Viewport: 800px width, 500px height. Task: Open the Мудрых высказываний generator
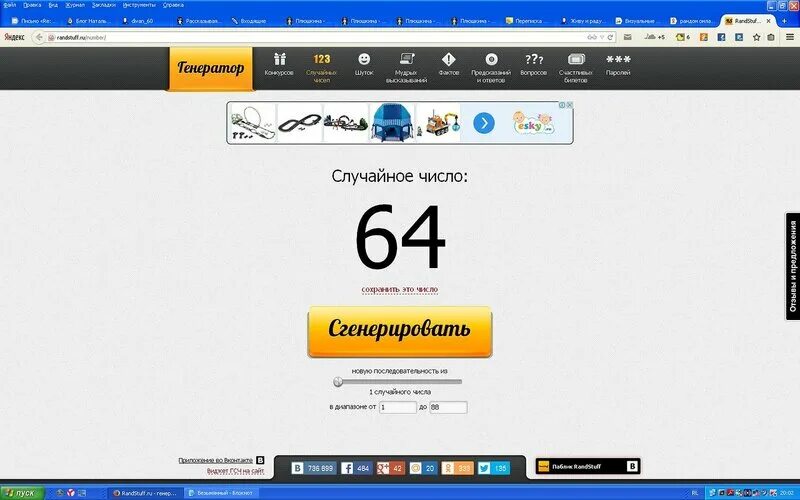pos(406,68)
